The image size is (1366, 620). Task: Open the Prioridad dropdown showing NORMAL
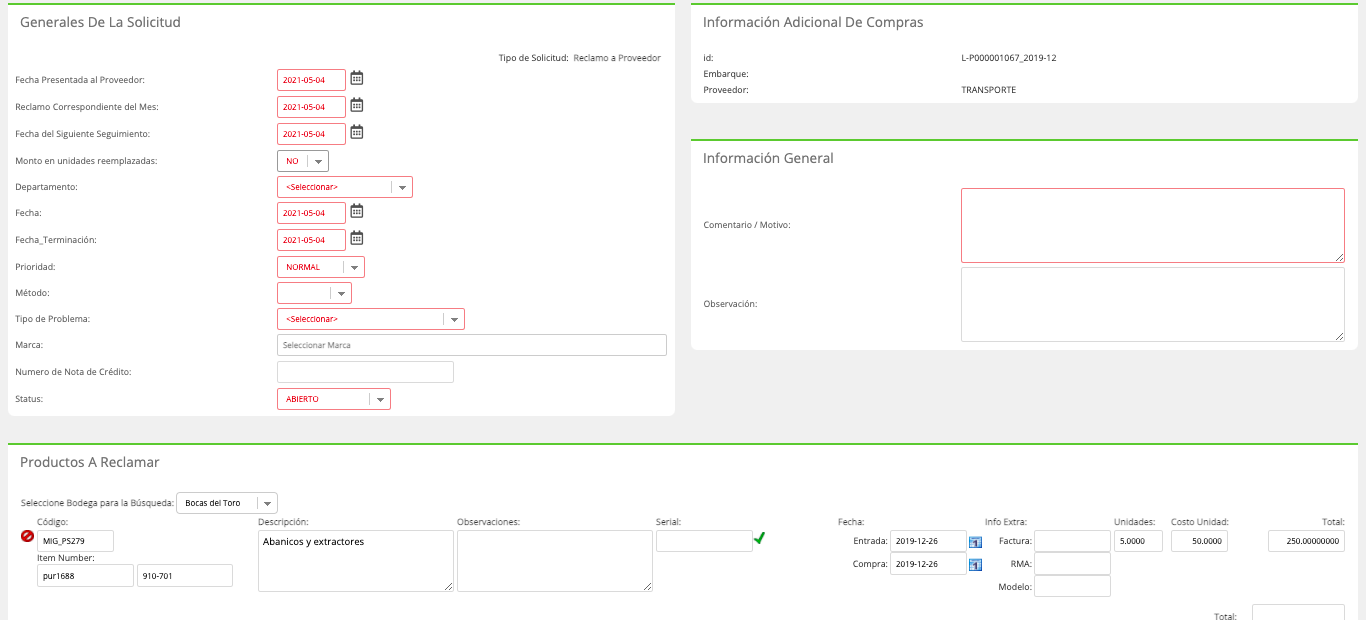(321, 267)
